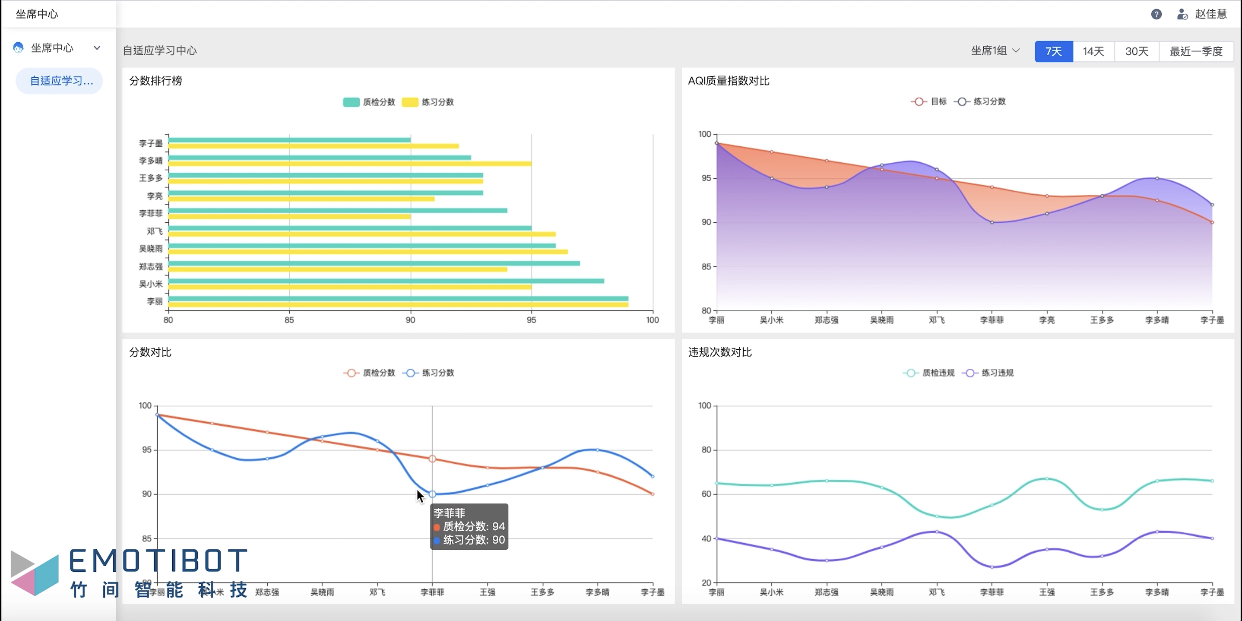This screenshot has height=621, width=1242.
Task: Click the 质检违规 legend marker icon
Action: pos(910,373)
